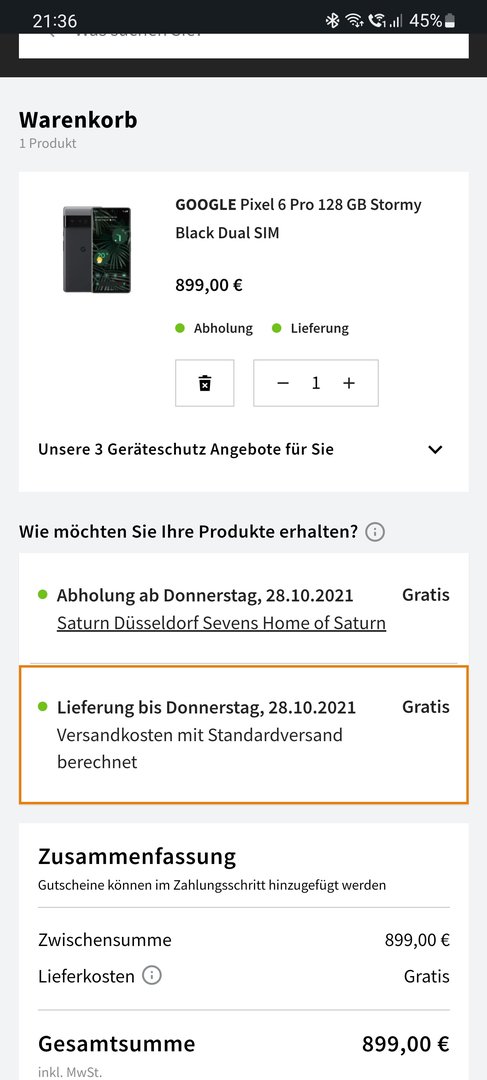
Task: Delete item with the trash icon
Action: pyautogui.click(x=205, y=383)
